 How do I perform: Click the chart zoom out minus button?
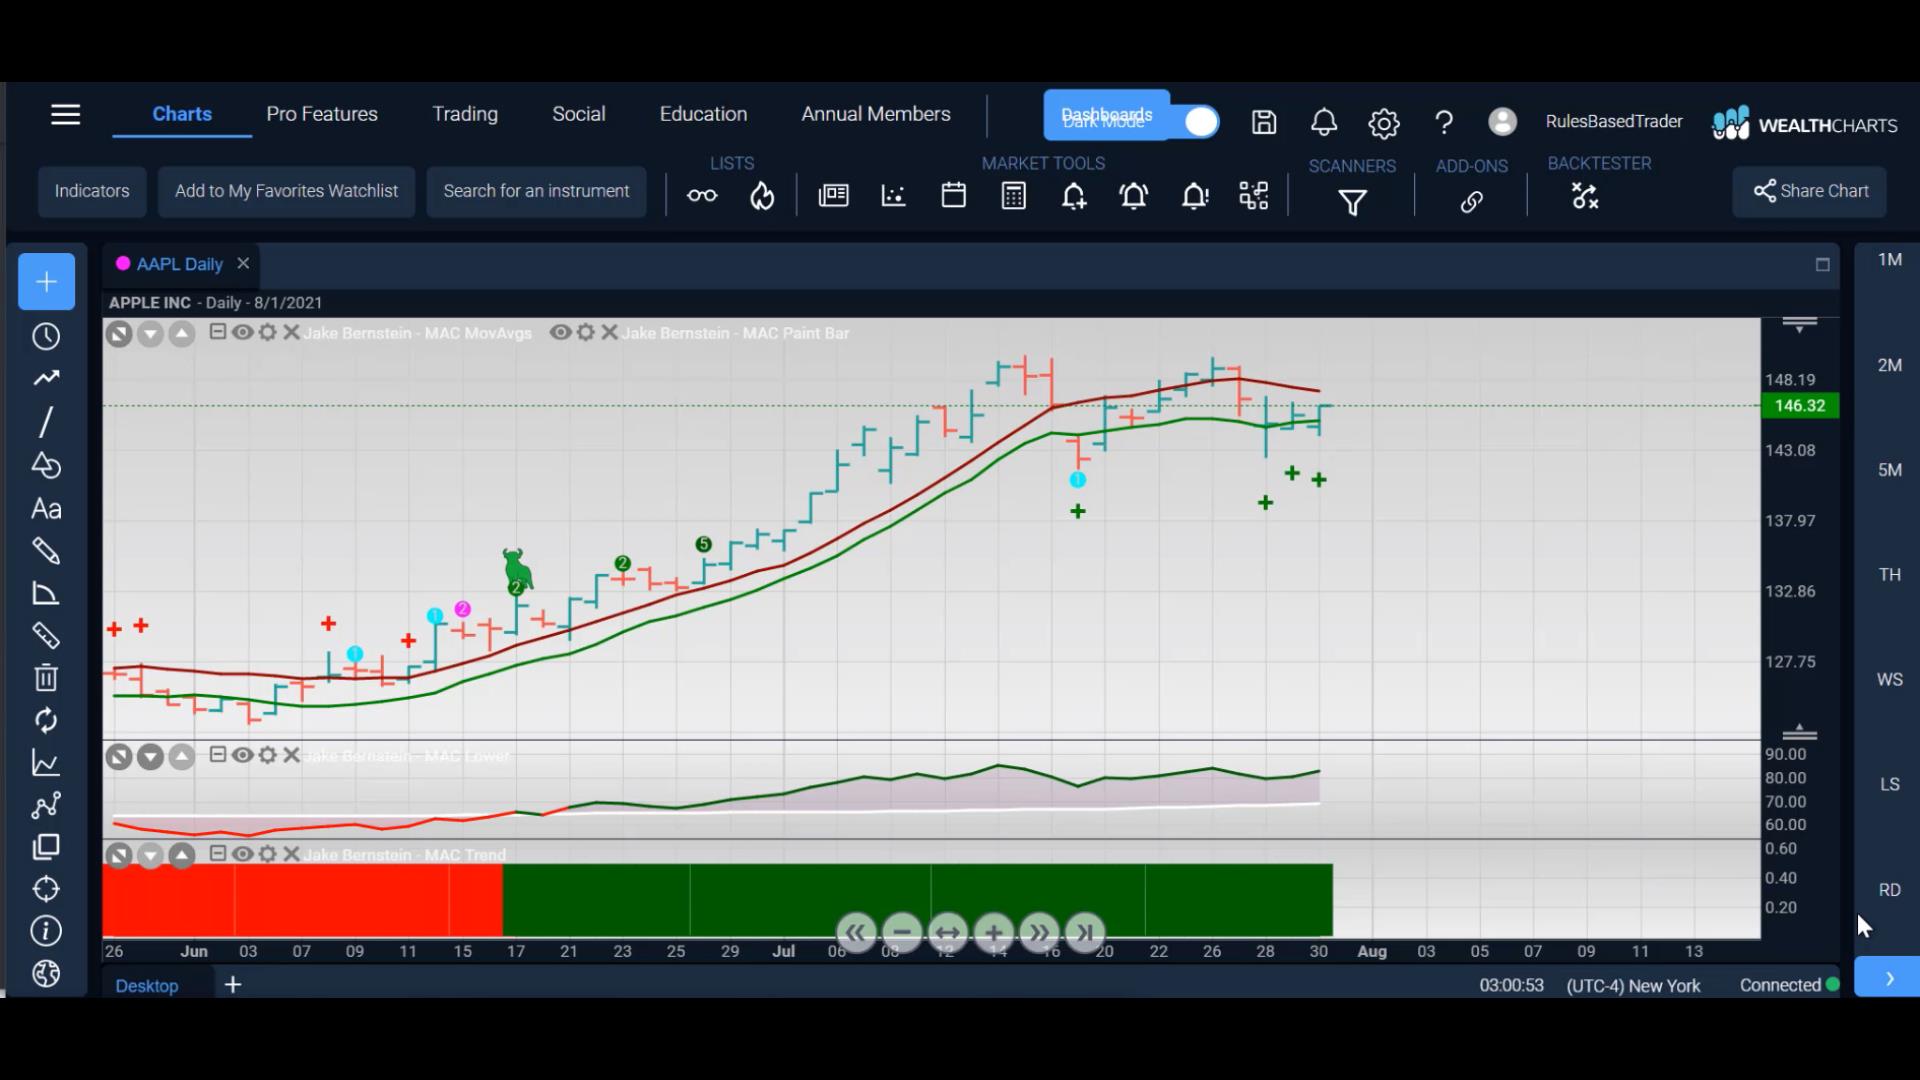pos(901,934)
